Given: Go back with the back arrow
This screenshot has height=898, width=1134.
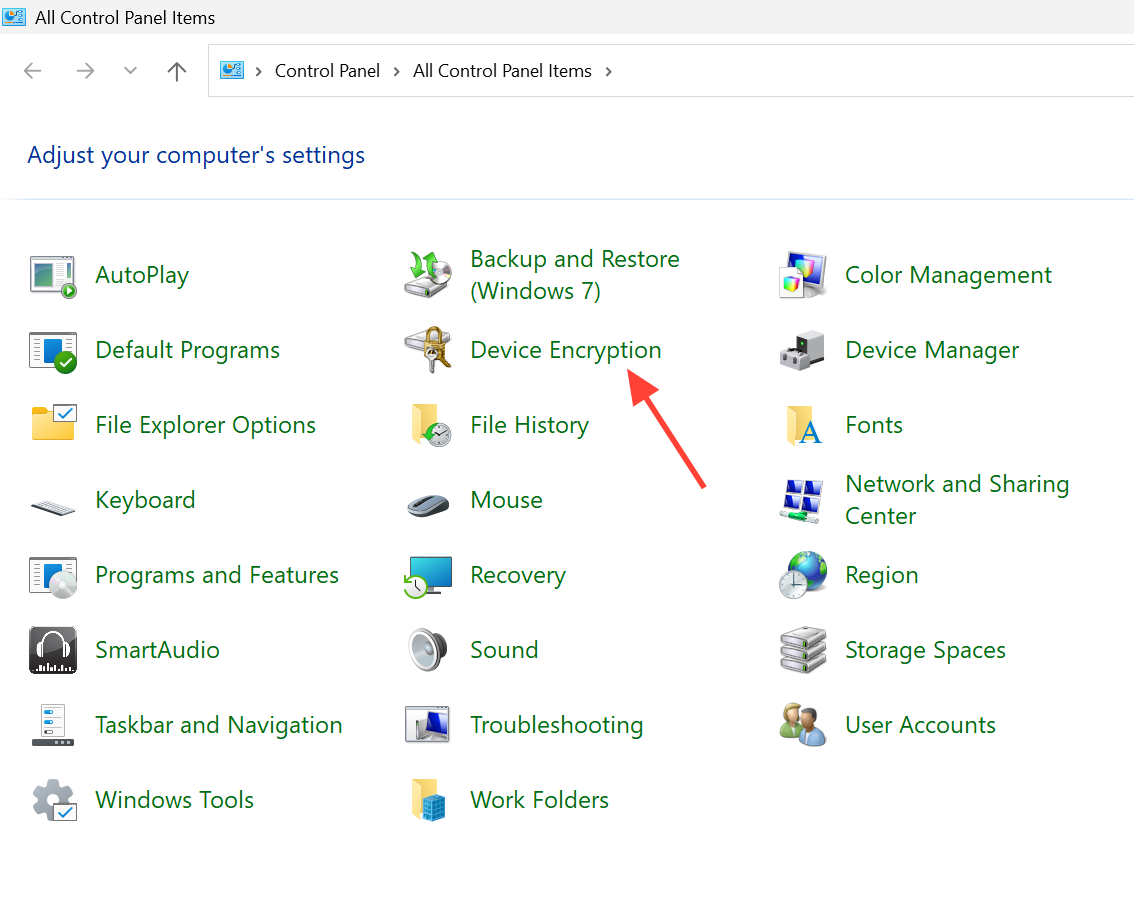Looking at the screenshot, I should pos(33,71).
